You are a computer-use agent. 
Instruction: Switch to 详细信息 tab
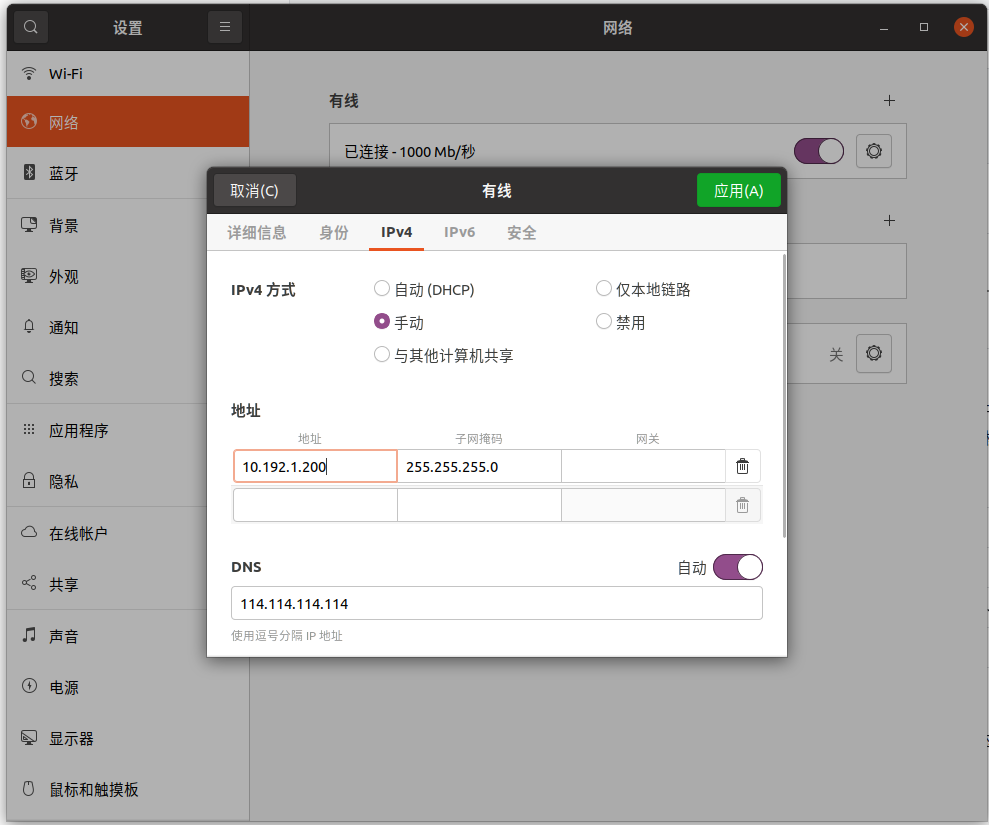[x=257, y=233]
